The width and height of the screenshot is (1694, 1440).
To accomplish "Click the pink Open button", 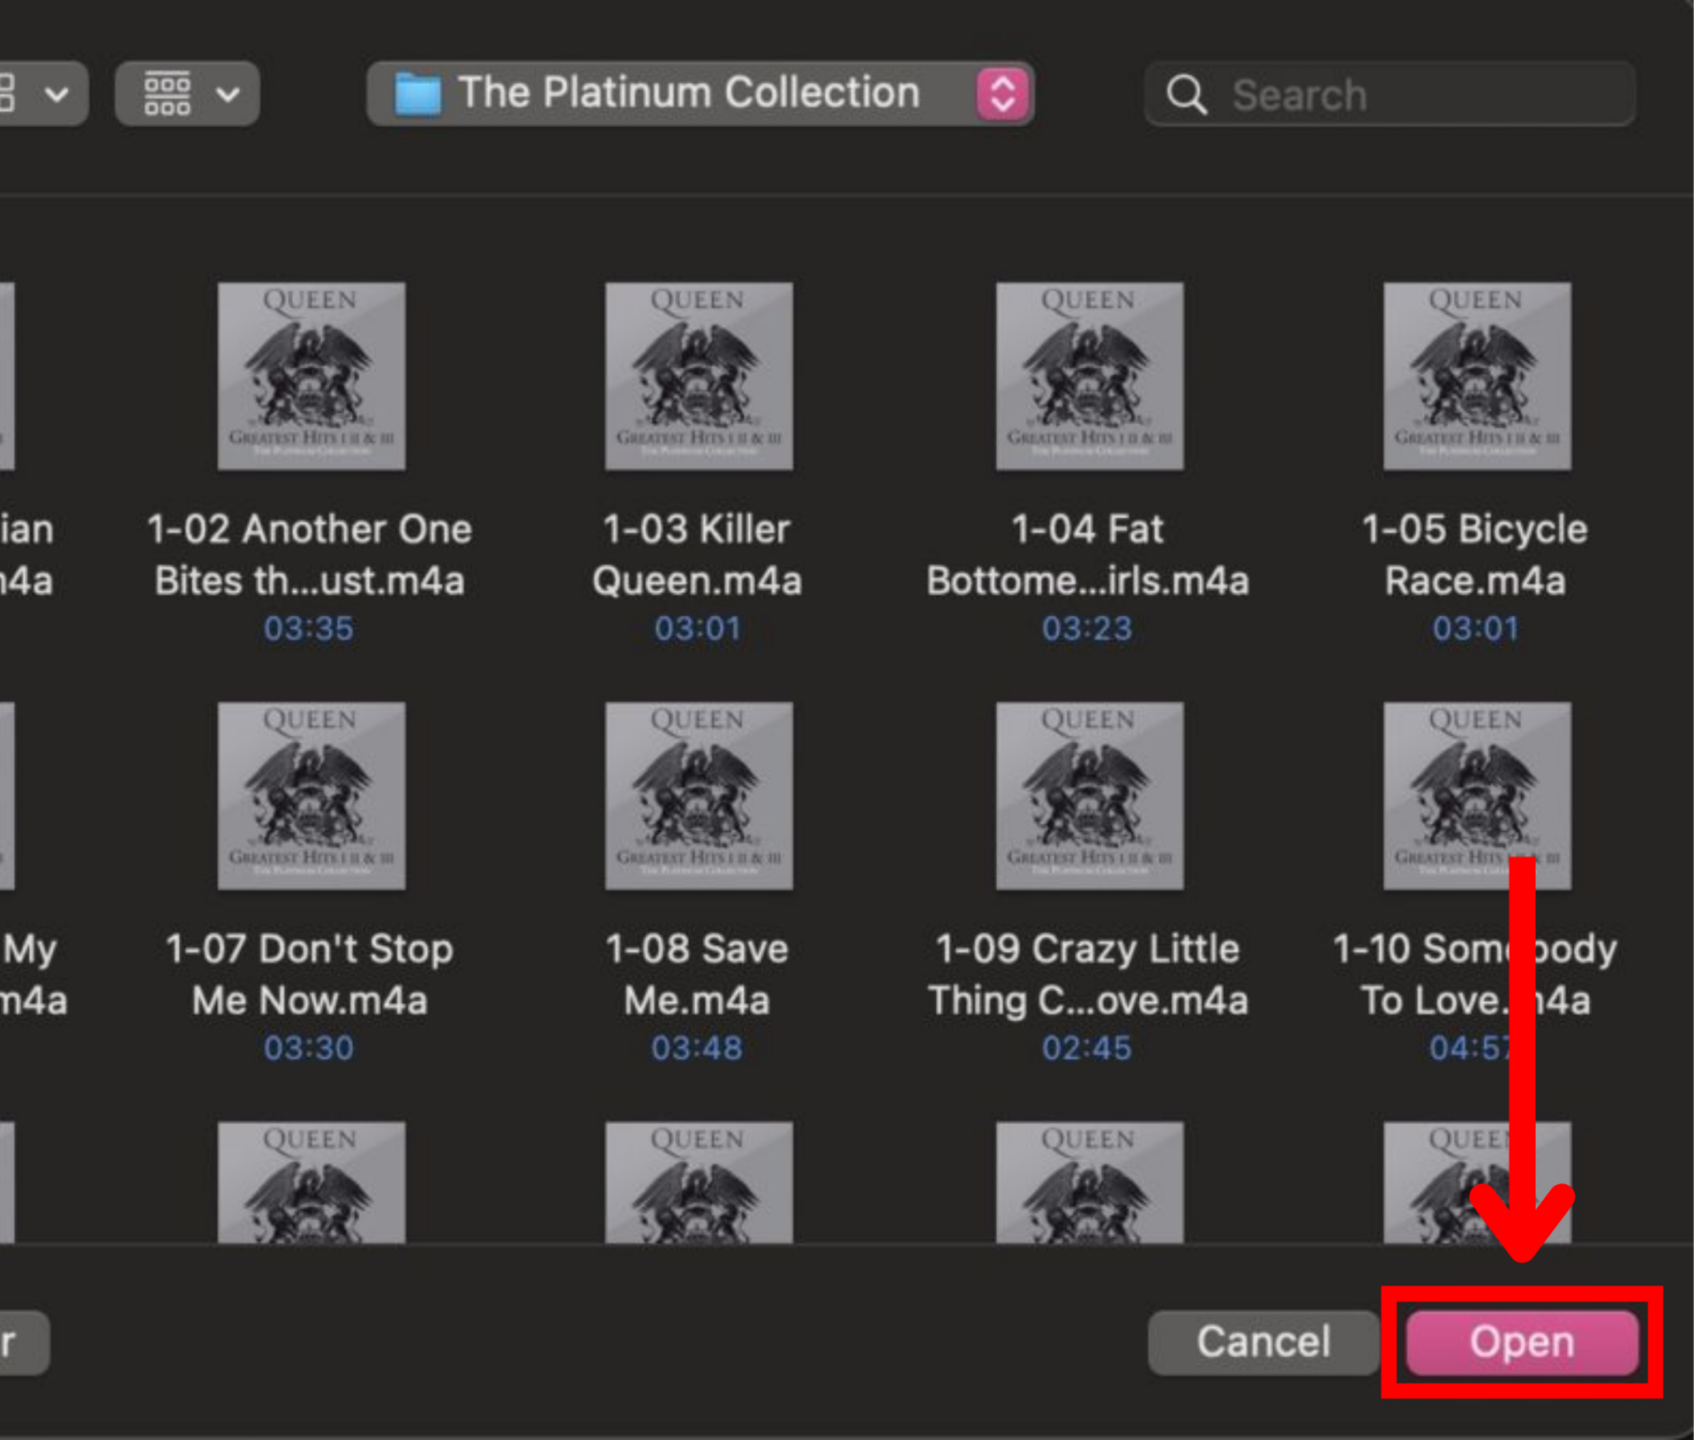I will [1522, 1342].
